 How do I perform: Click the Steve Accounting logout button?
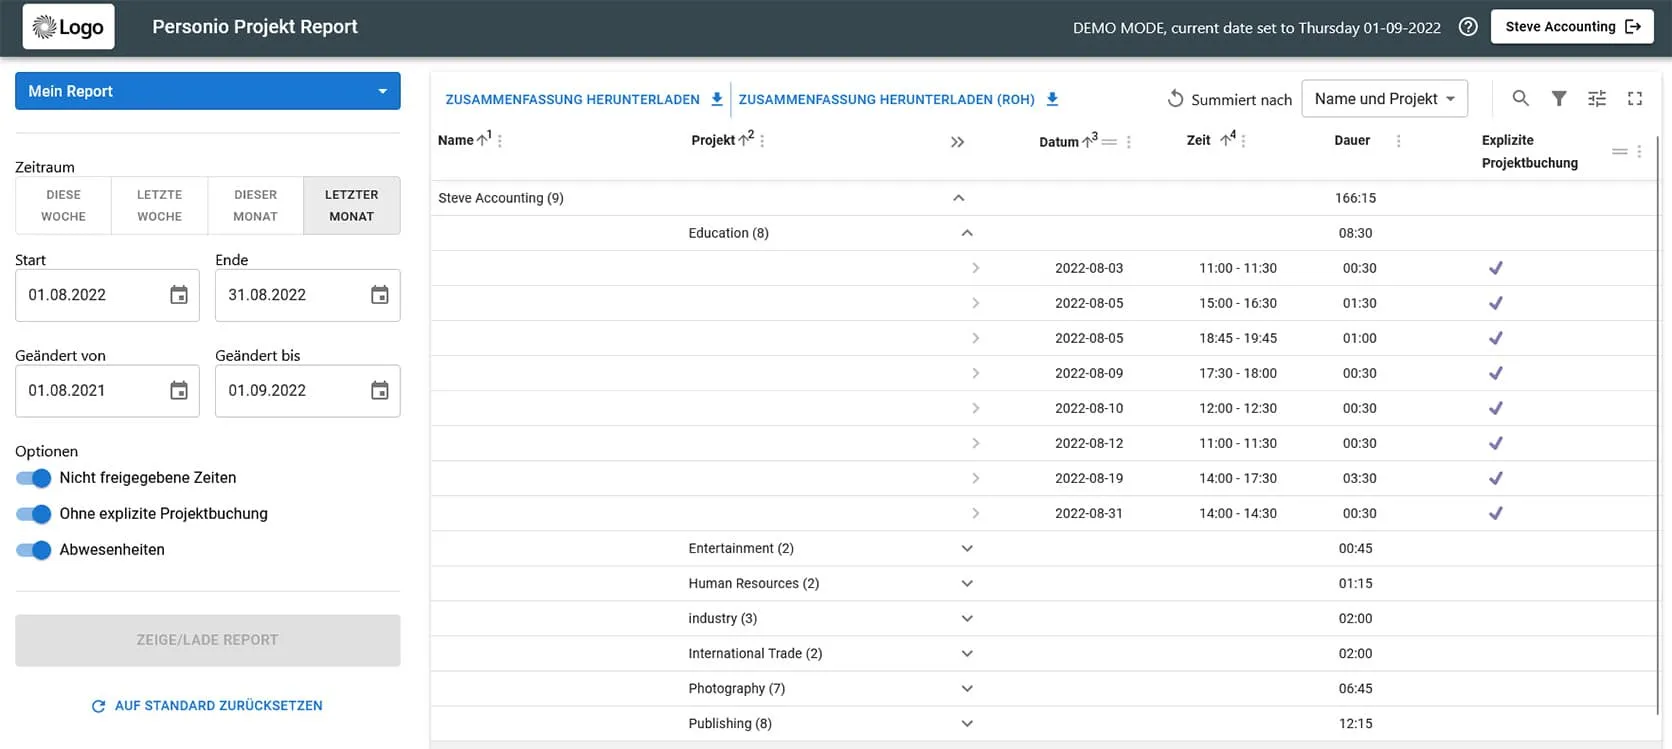click(x=1573, y=27)
